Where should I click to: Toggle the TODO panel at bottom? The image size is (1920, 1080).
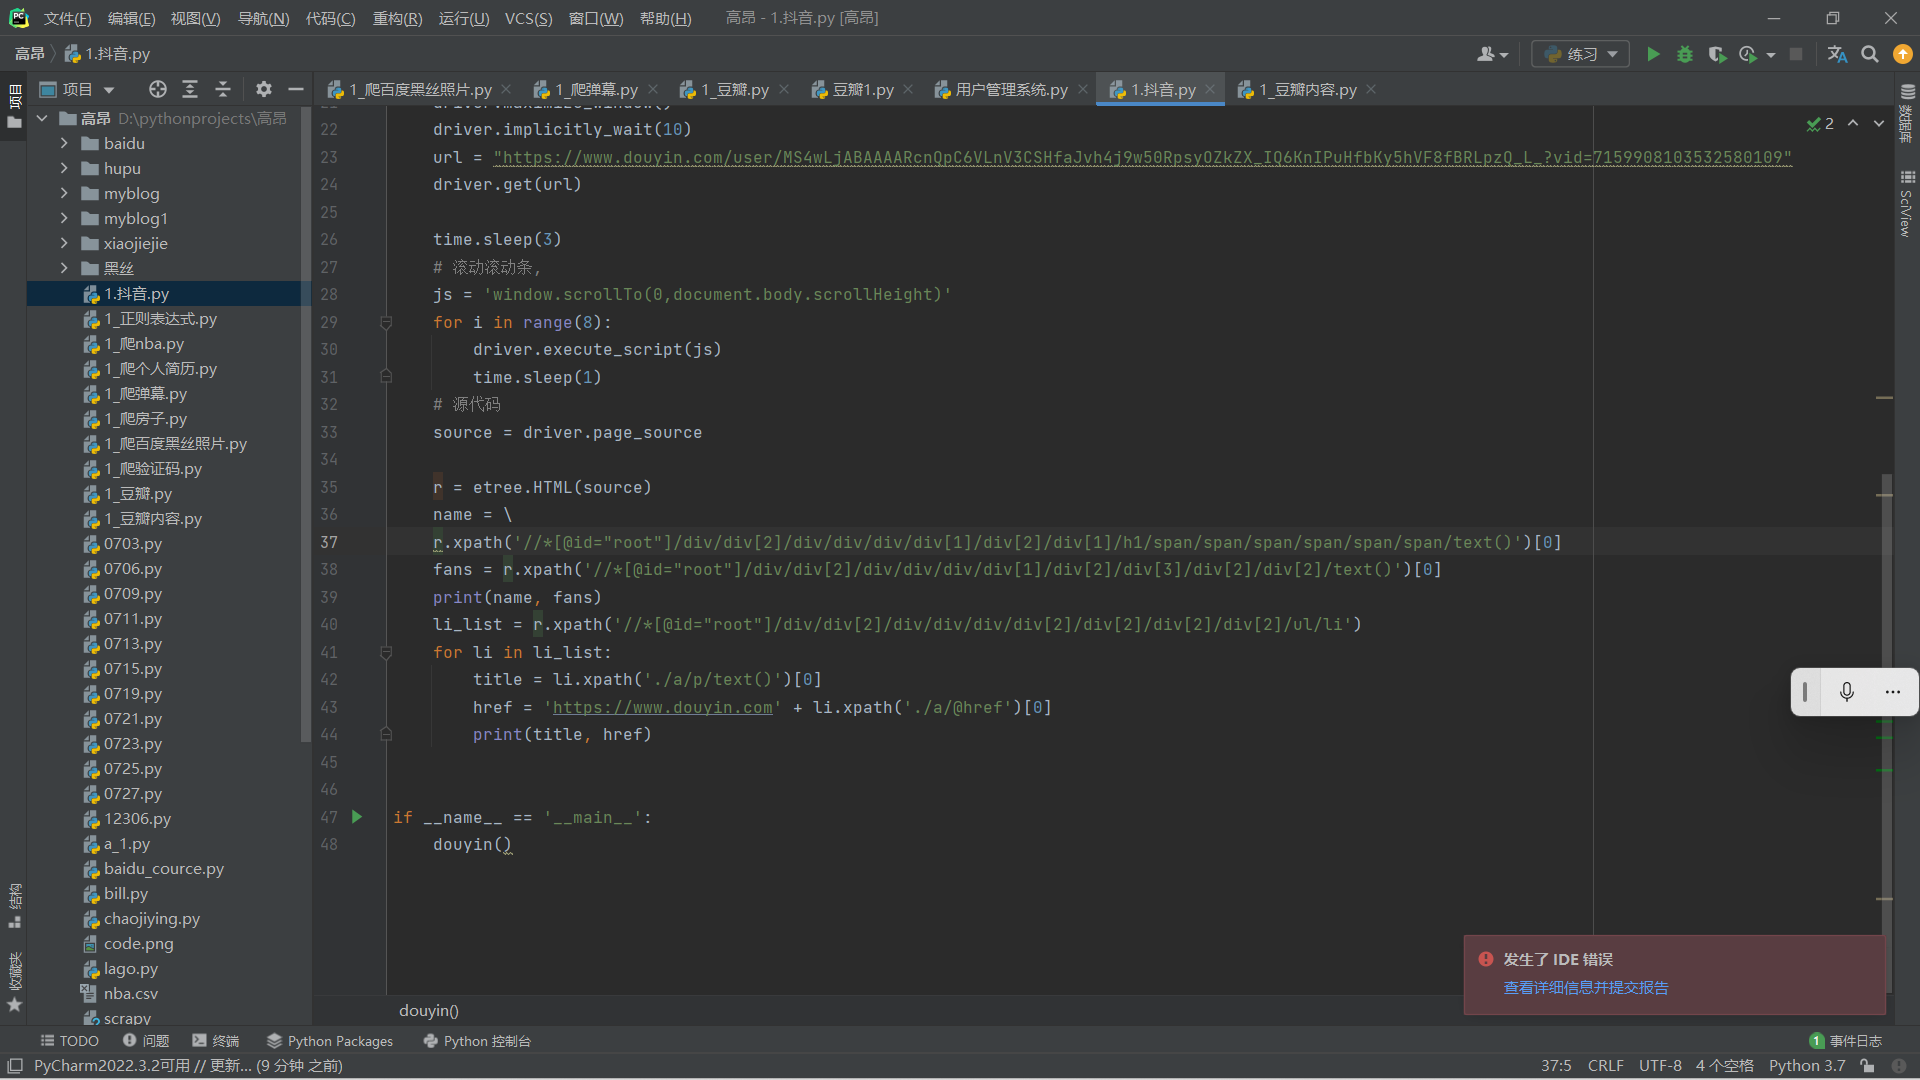71,1040
